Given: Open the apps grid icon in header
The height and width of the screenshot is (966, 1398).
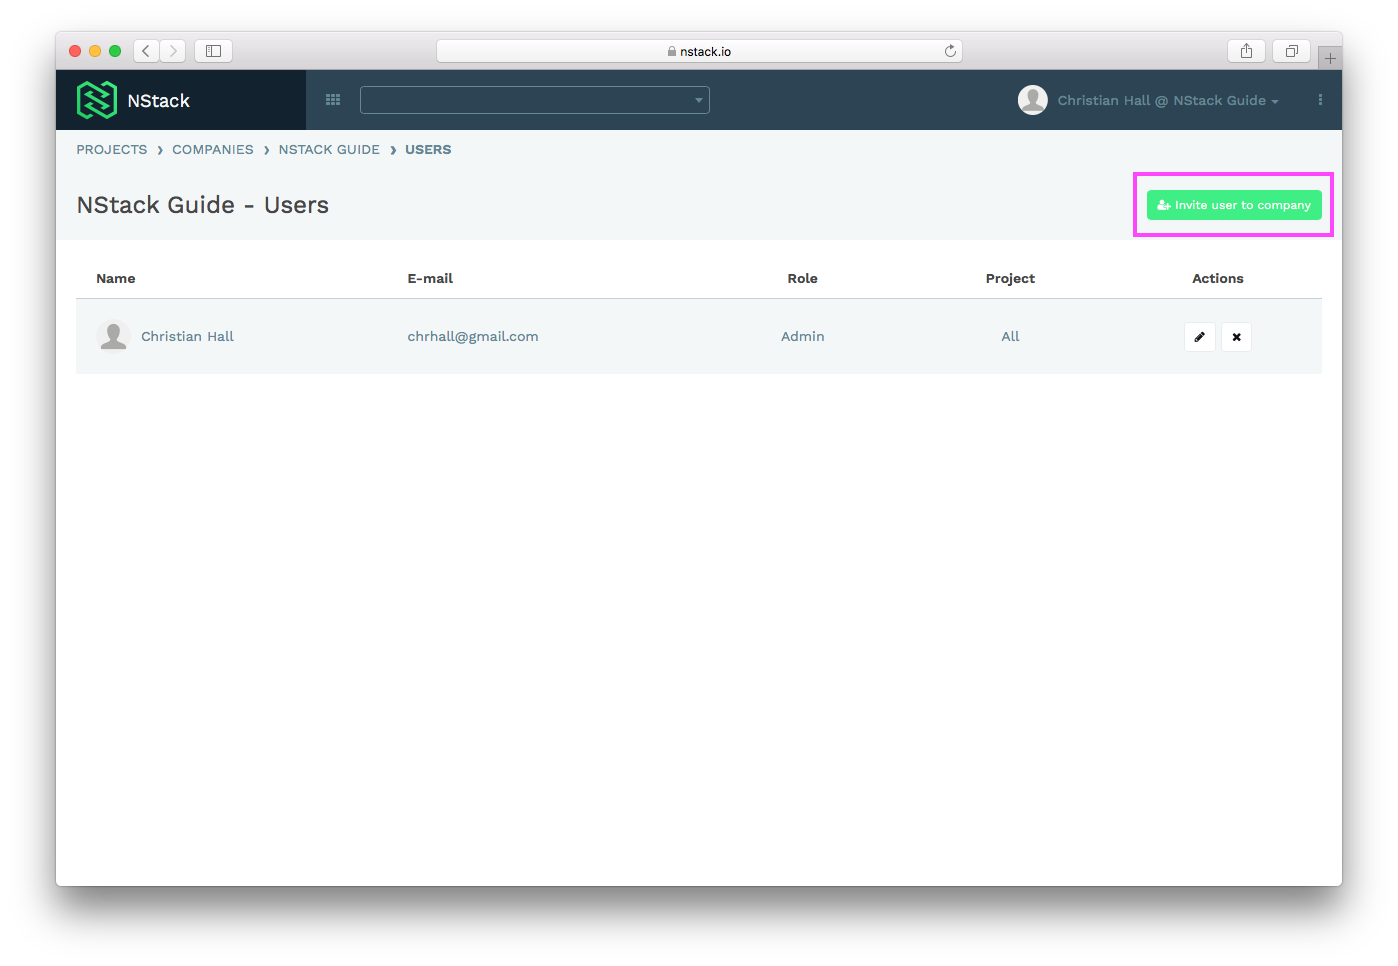Looking at the screenshot, I should (x=333, y=100).
